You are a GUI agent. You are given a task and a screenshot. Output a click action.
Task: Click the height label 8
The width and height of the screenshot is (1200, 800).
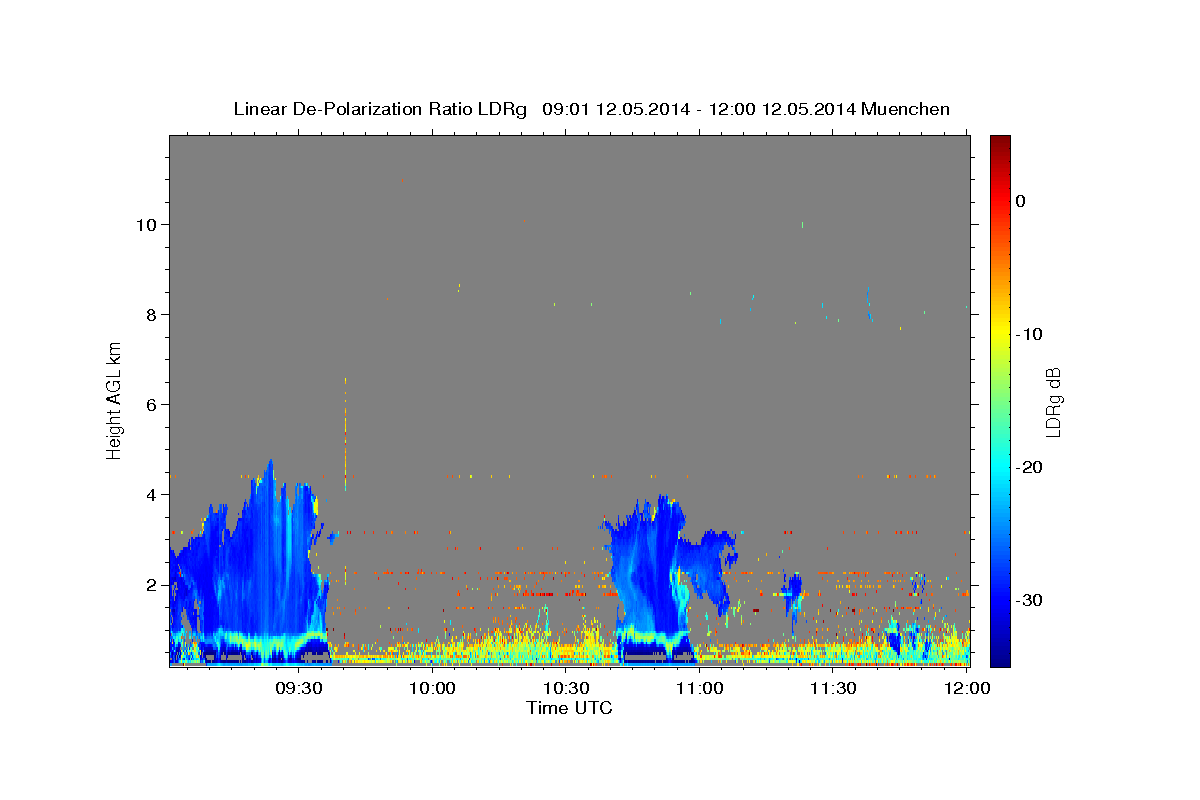(x=151, y=314)
